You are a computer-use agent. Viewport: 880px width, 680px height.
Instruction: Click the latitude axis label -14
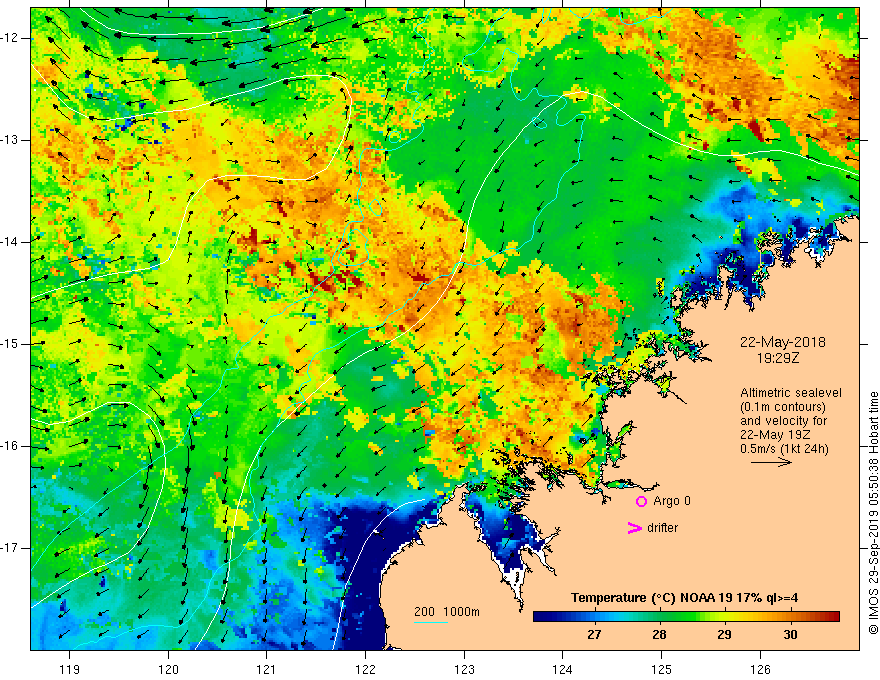[11, 242]
